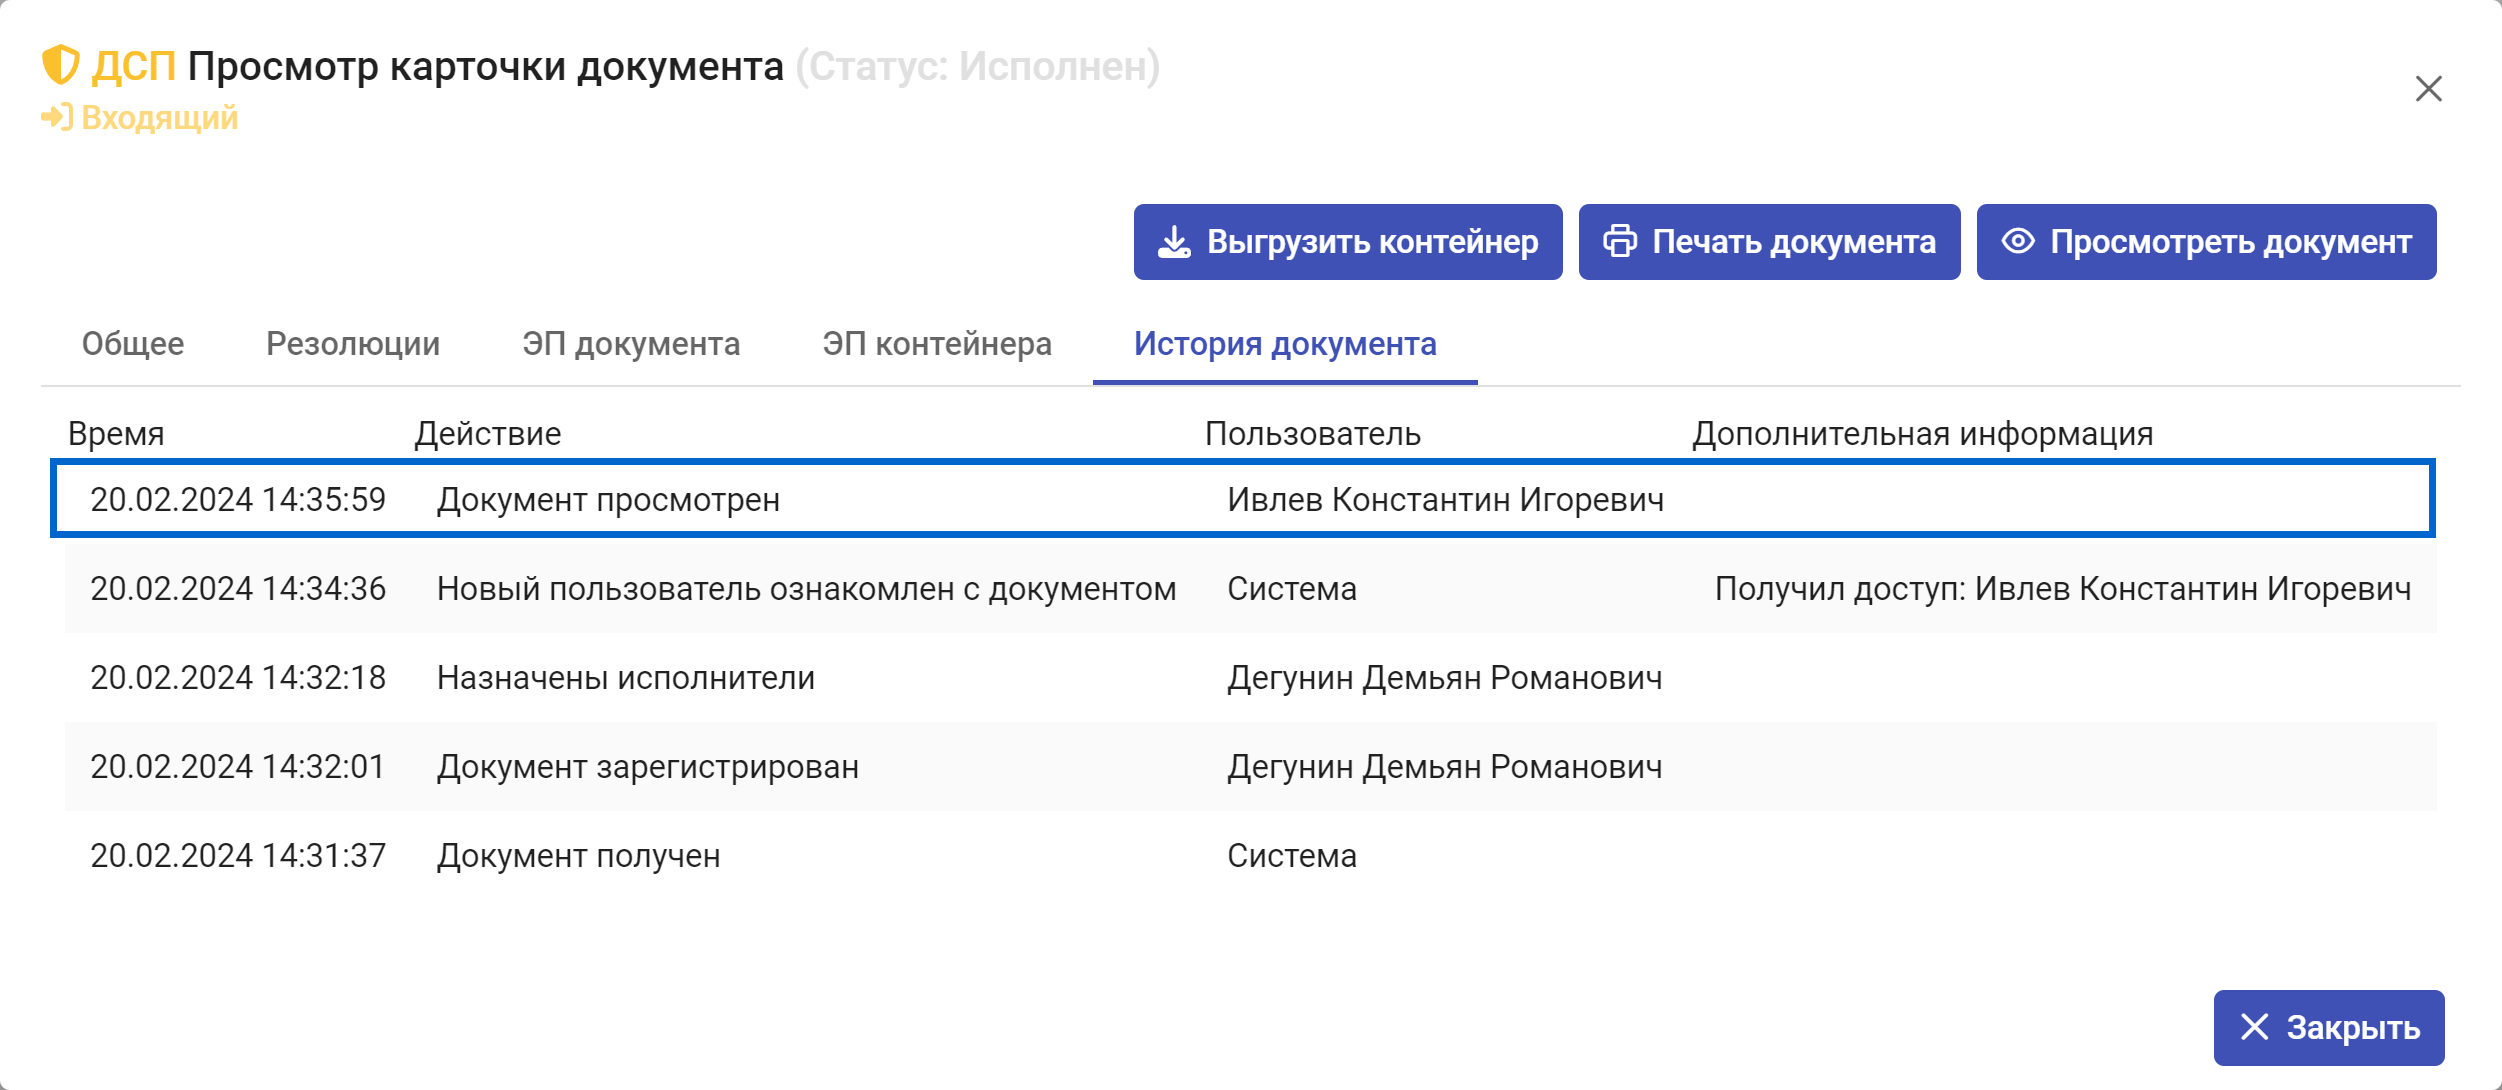Export container via Выгрузить контейнер text
This screenshot has width=2502, height=1090.
[1372, 242]
